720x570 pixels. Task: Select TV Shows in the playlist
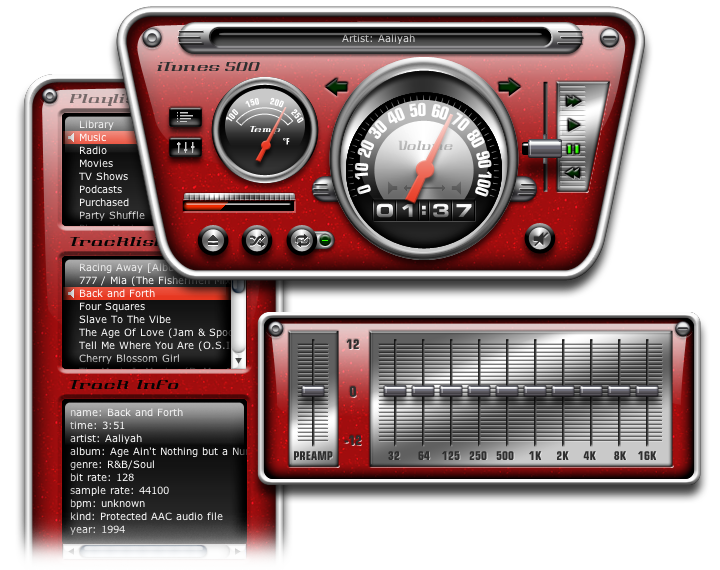tap(104, 176)
